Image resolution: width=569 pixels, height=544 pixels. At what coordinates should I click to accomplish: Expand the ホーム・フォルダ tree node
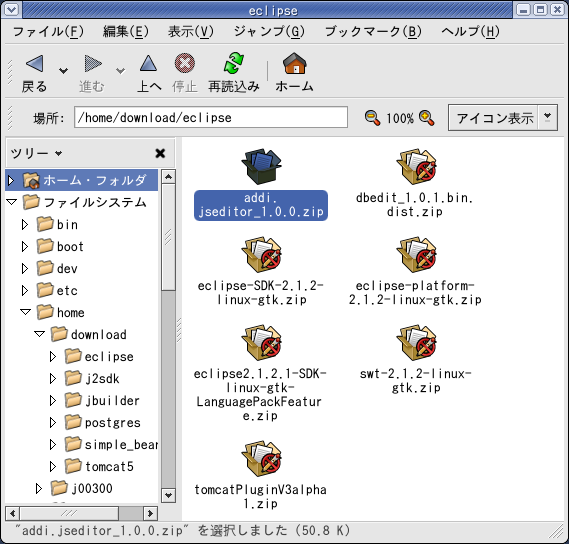[11, 180]
